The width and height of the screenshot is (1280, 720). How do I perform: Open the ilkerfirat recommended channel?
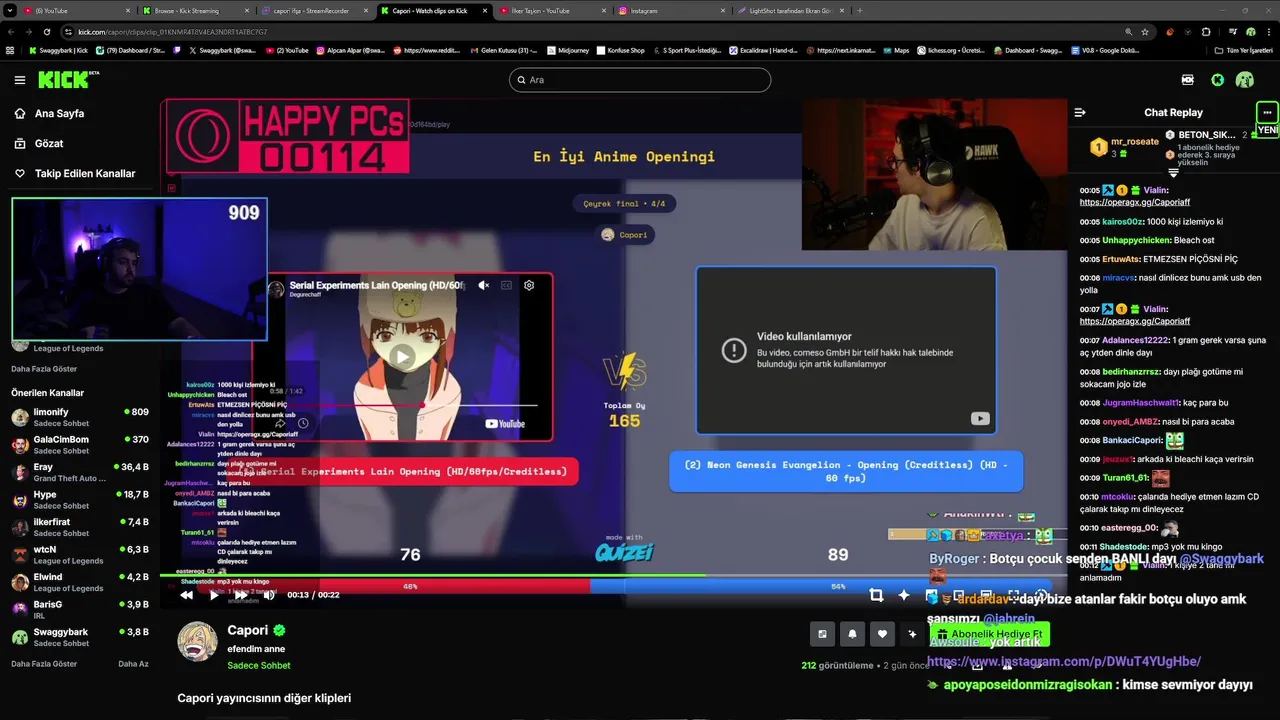pyautogui.click(x=80, y=527)
